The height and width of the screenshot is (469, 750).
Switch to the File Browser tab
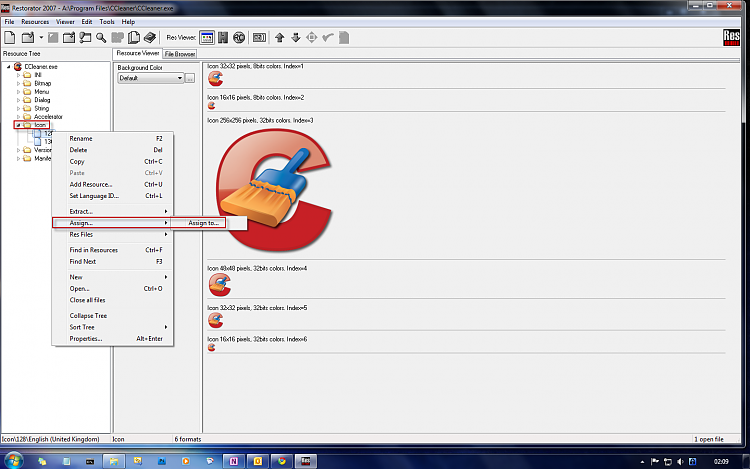click(180, 54)
